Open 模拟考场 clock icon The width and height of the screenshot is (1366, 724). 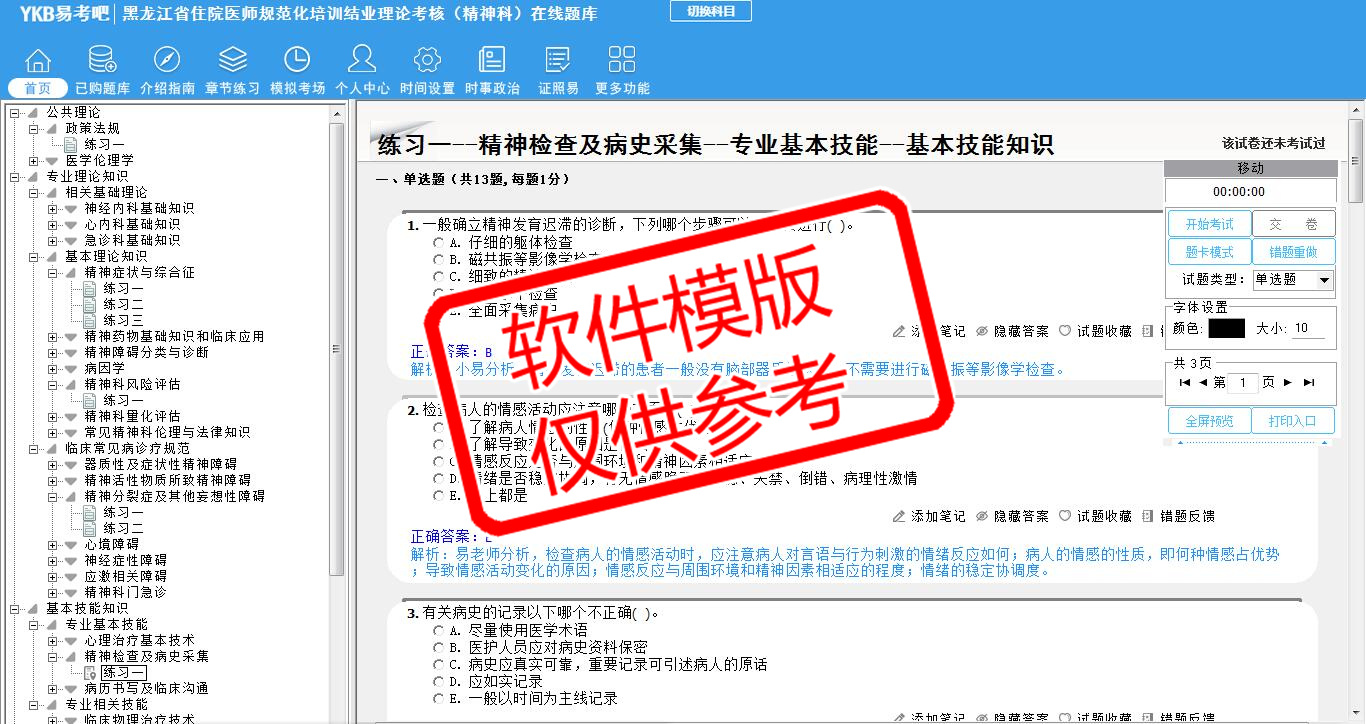coord(297,60)
